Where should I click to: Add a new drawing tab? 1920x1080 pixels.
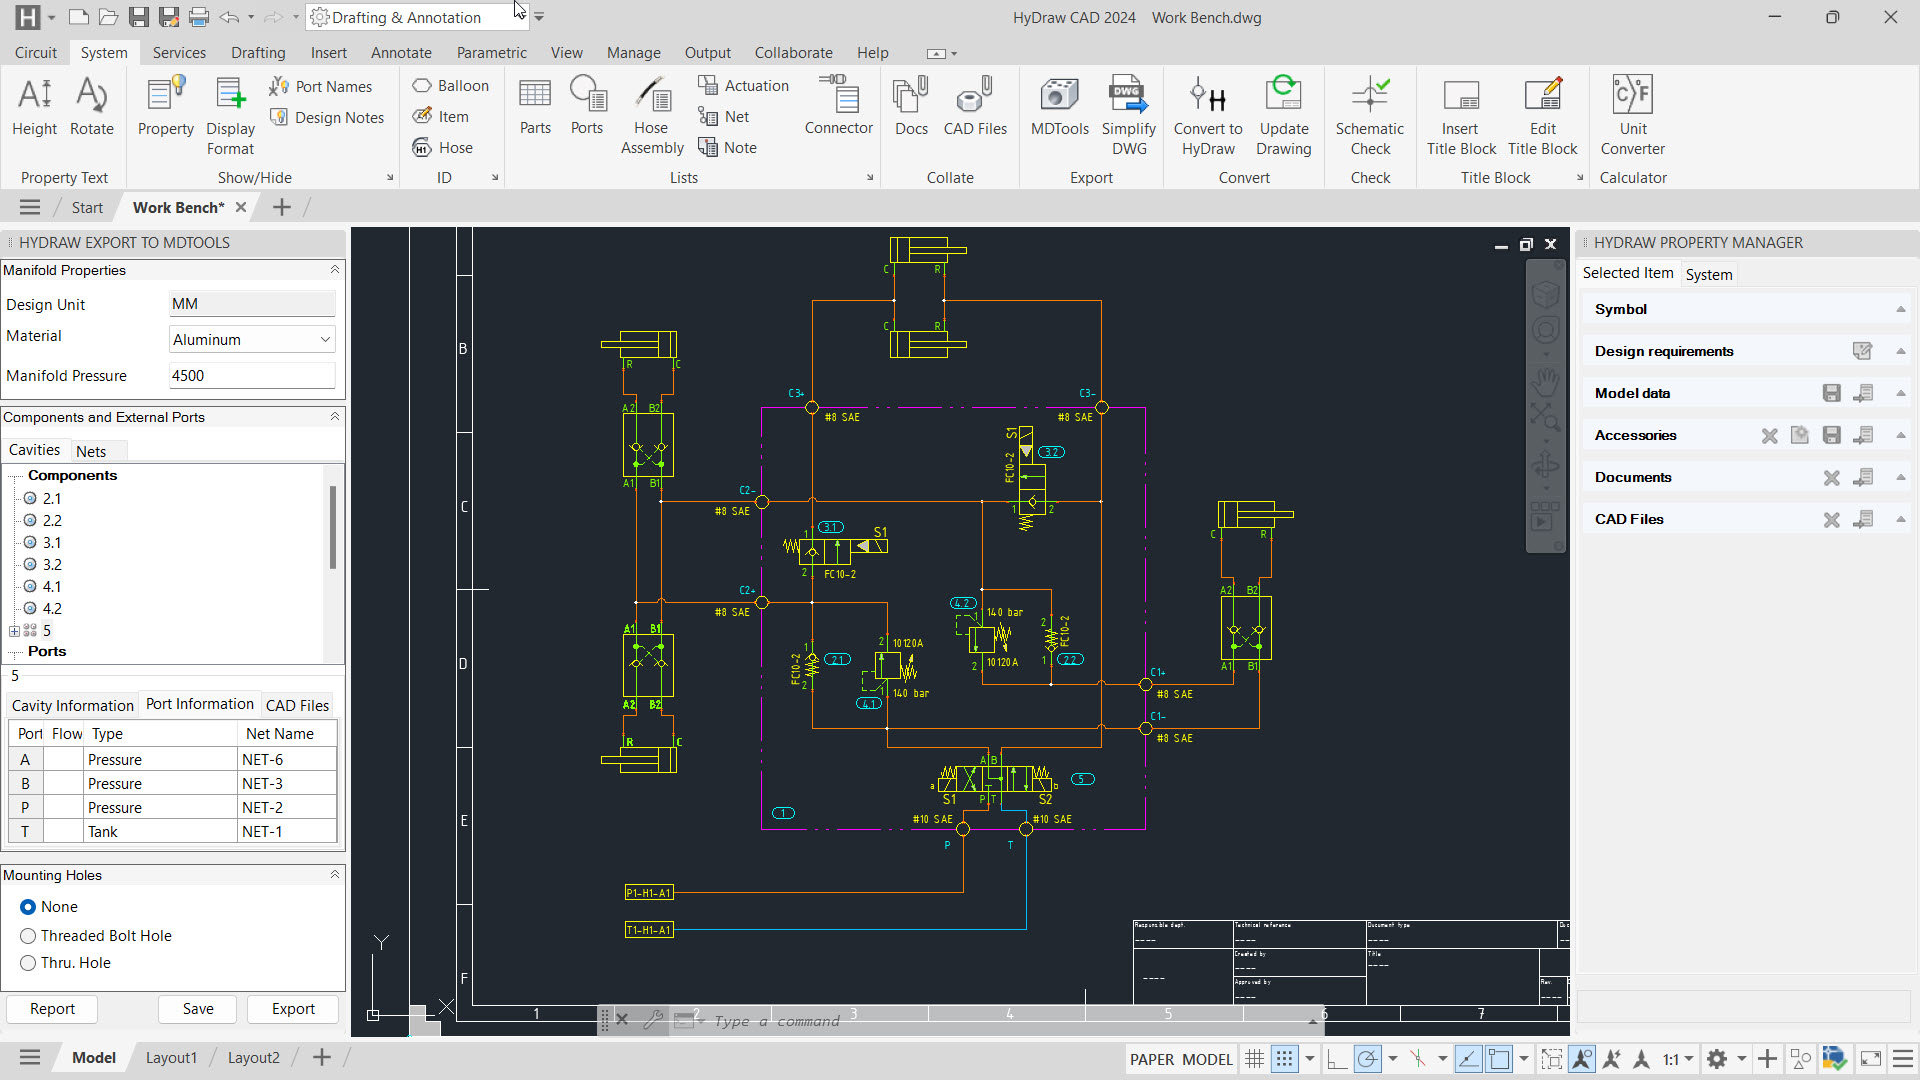(x=282, y=207)
